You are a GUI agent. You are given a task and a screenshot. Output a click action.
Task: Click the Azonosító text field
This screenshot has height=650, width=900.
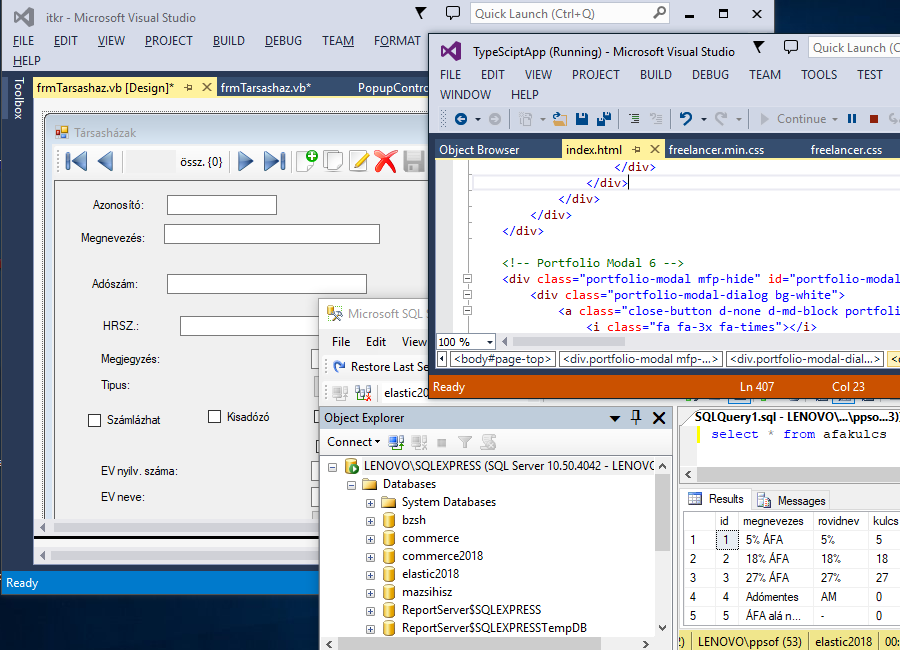tap(221, 205)
